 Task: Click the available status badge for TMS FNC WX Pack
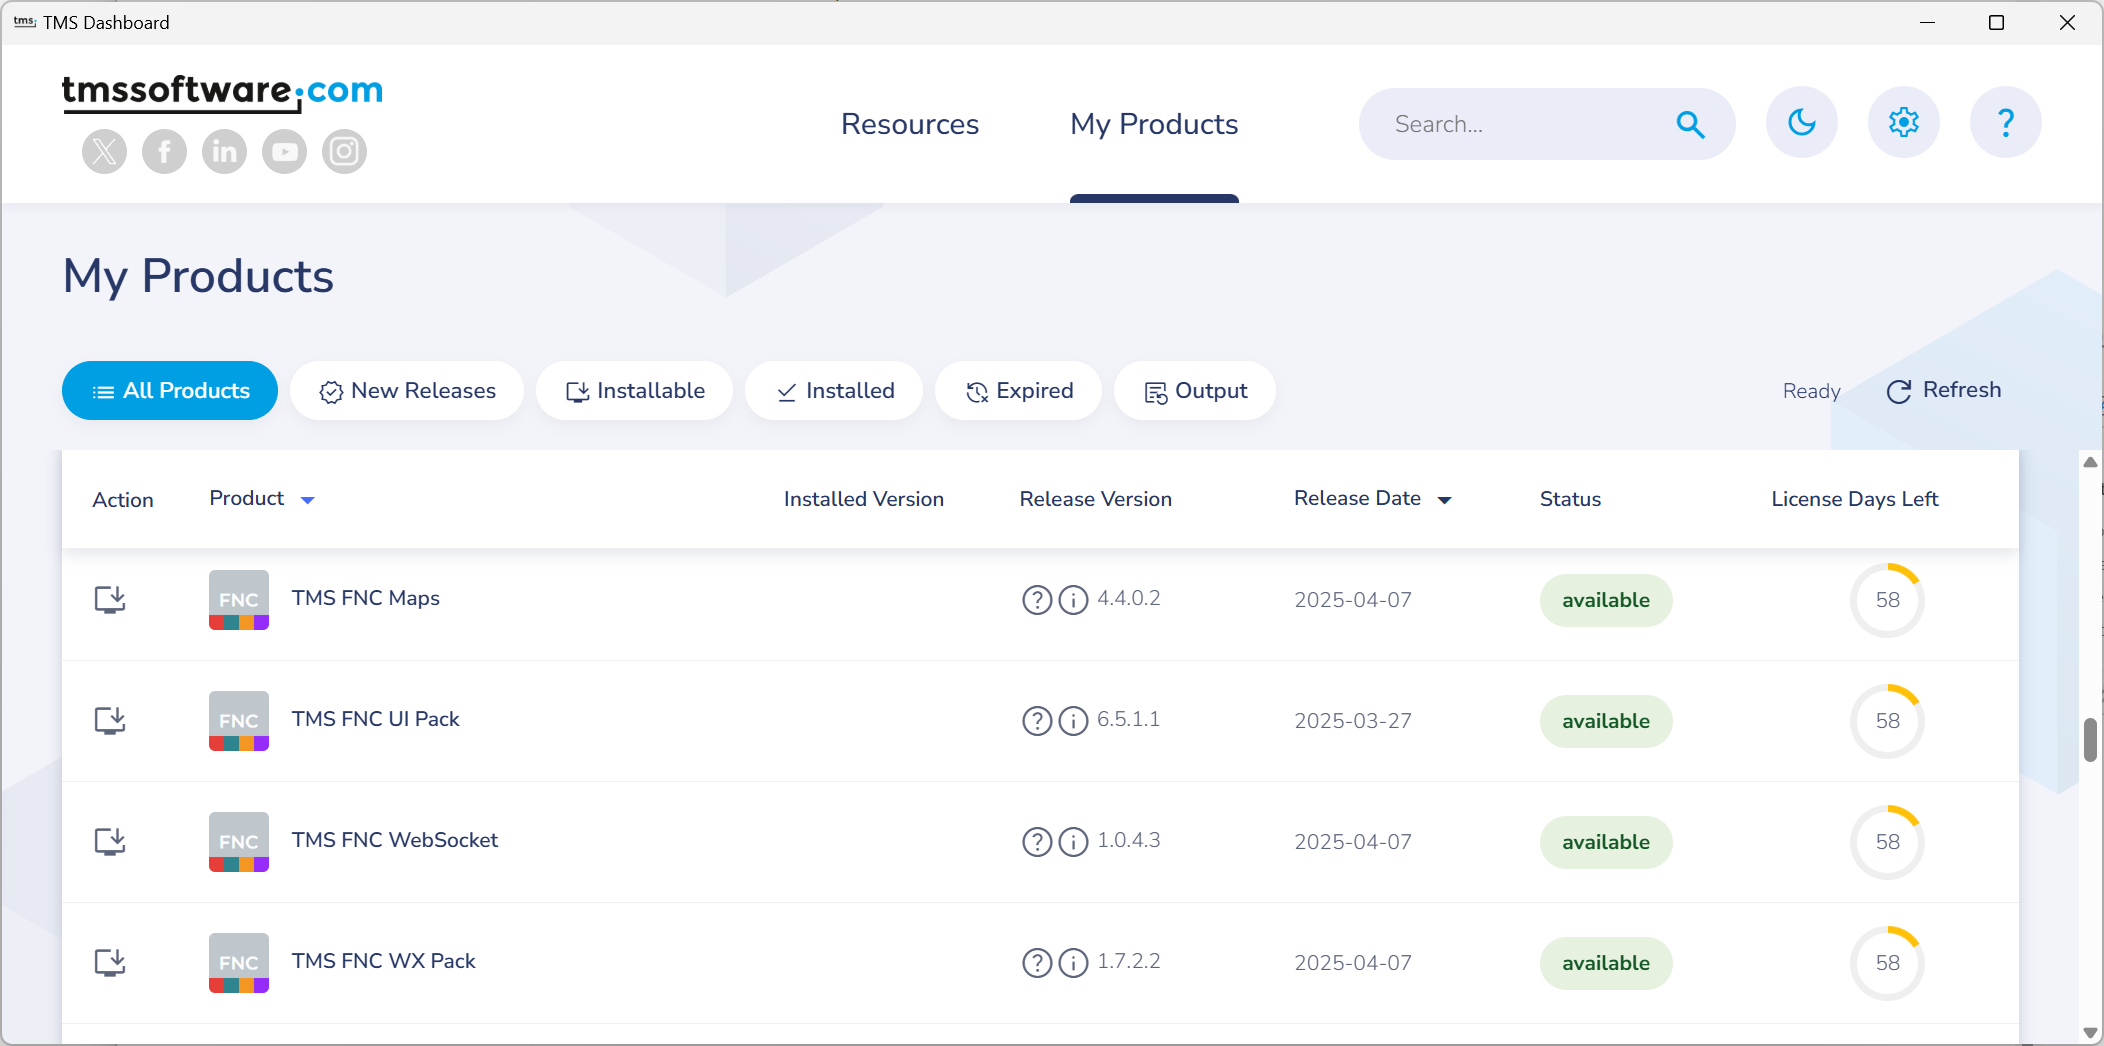(1606, 963)
